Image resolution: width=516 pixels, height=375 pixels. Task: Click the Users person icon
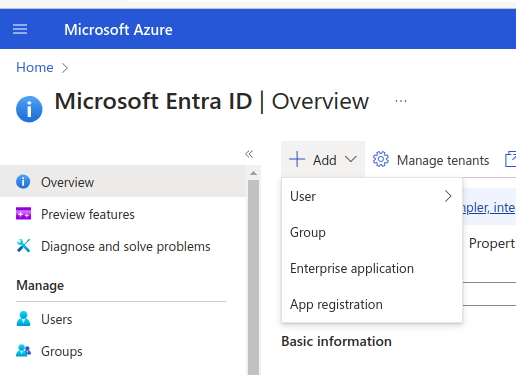[x=23, y=319]
